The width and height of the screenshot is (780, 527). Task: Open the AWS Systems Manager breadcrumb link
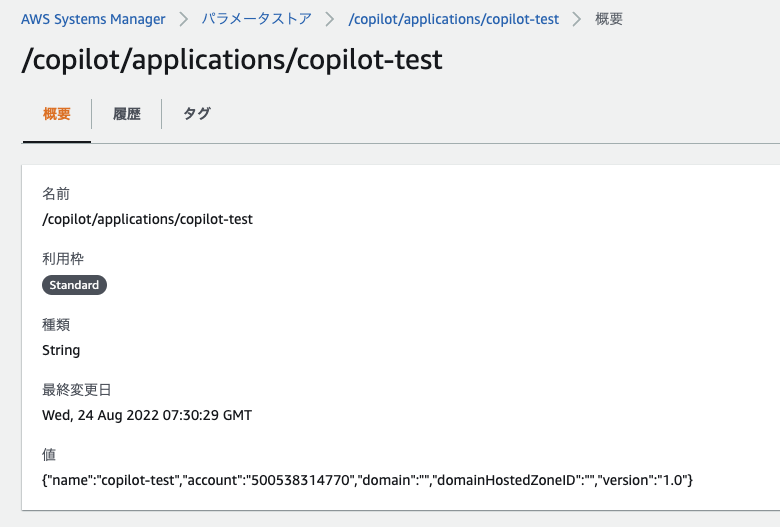click(93, 19)
